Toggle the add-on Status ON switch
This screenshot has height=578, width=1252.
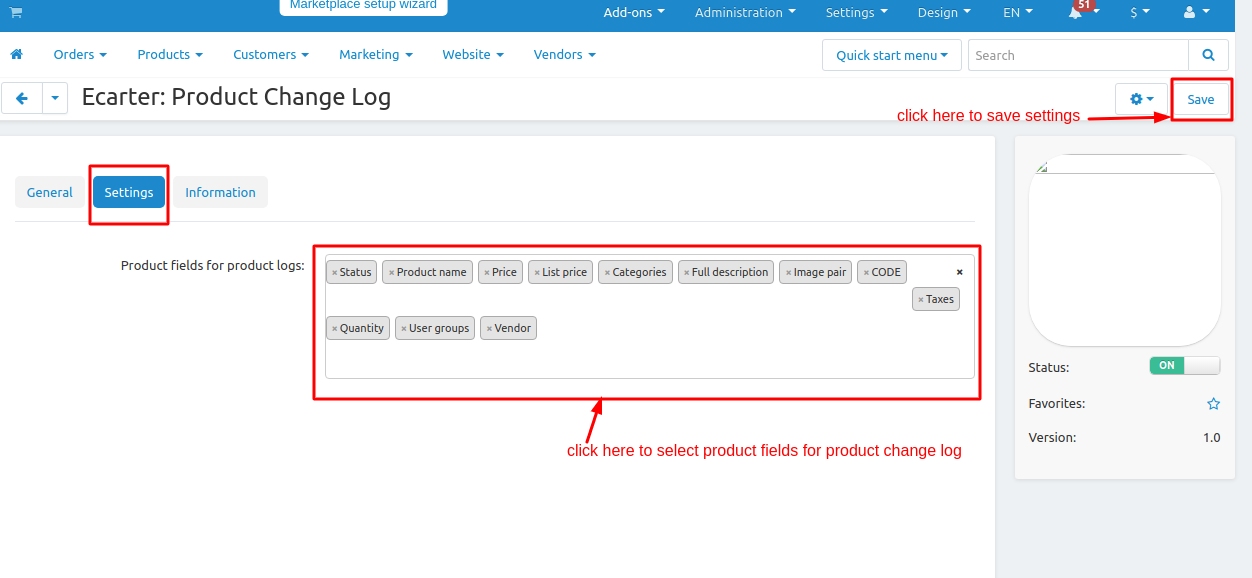tap(1185, 366)
